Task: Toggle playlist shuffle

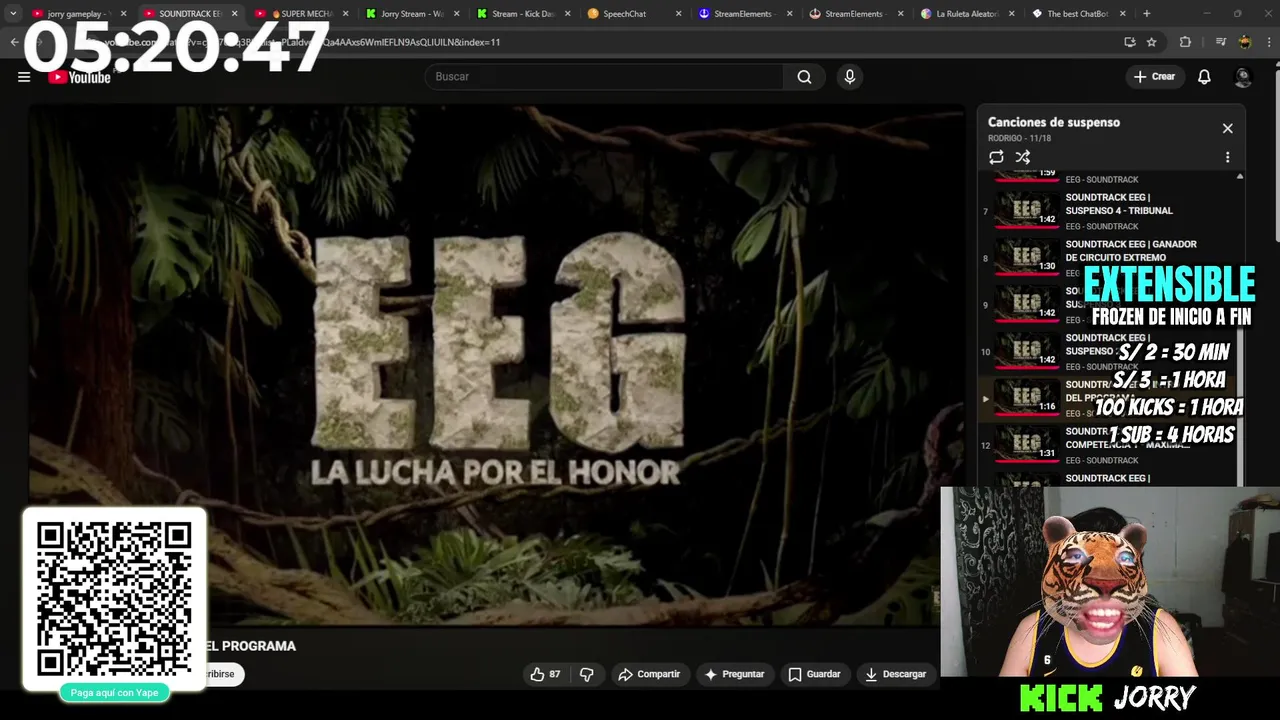Action: tap(1023, 157)
